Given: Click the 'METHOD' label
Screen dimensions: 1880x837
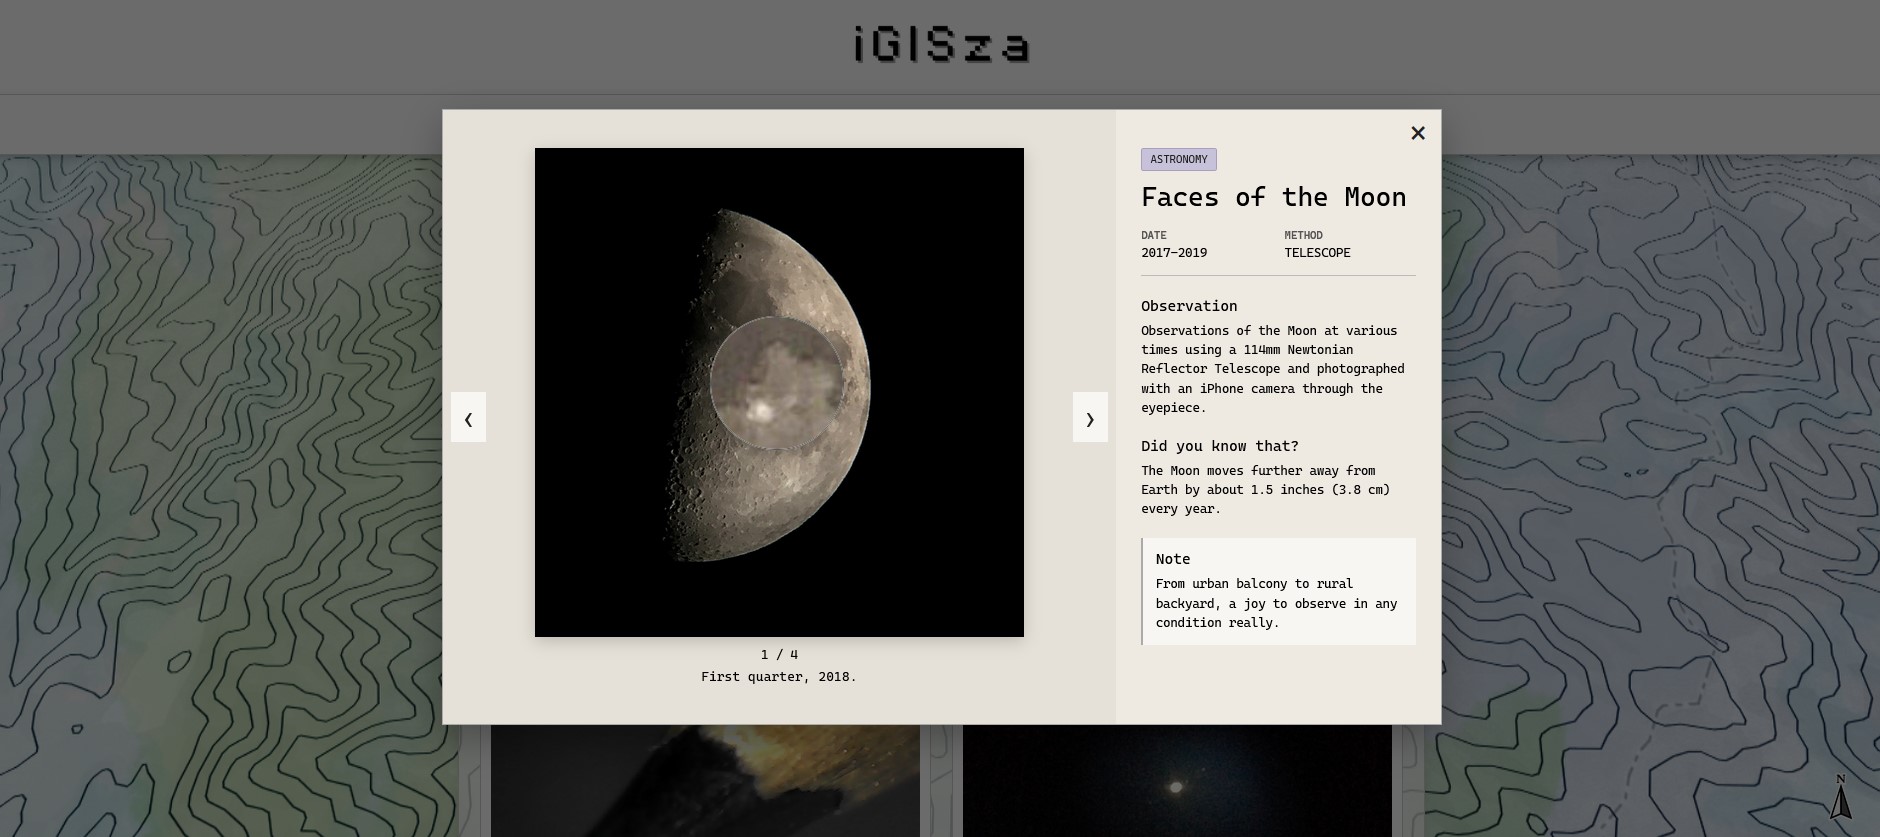Looking at the screenshot, I should coord(1303,235).
